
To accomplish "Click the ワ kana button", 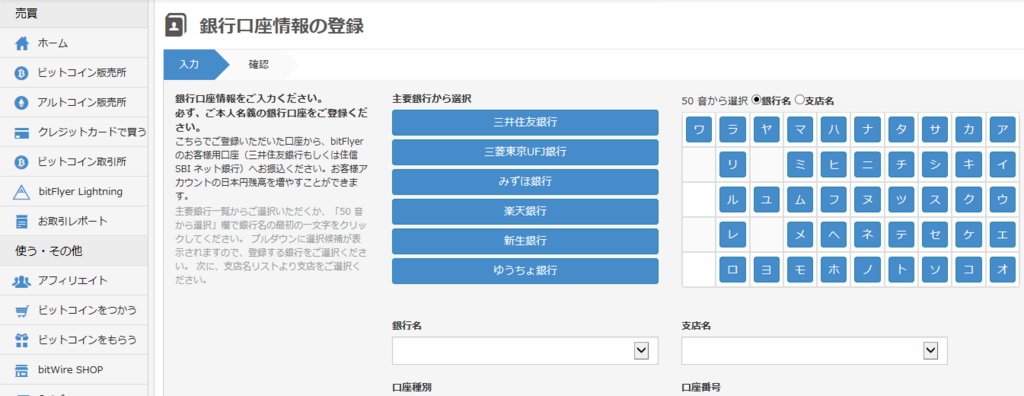I will pos(699,129).
